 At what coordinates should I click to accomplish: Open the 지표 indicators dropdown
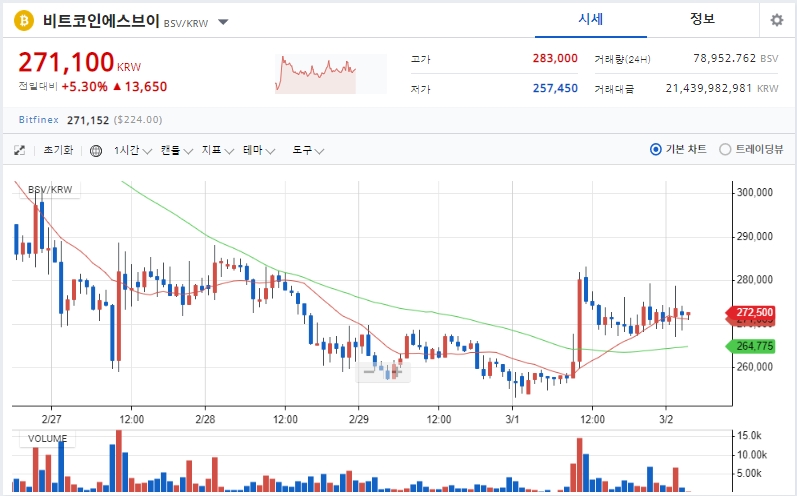[217, 150]
